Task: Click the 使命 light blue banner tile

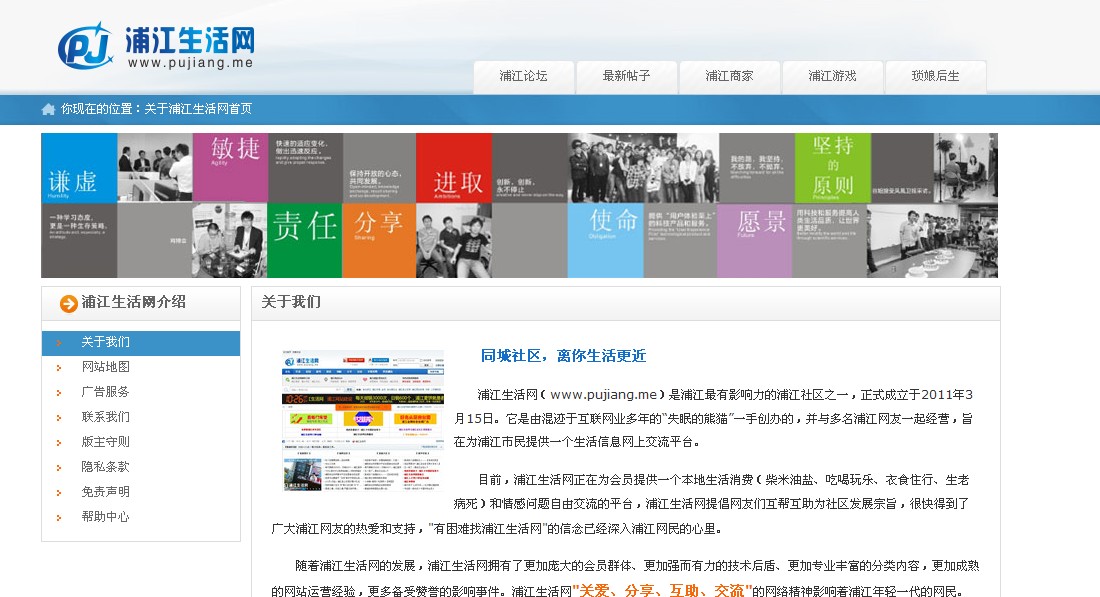Action: coord(605,241)
